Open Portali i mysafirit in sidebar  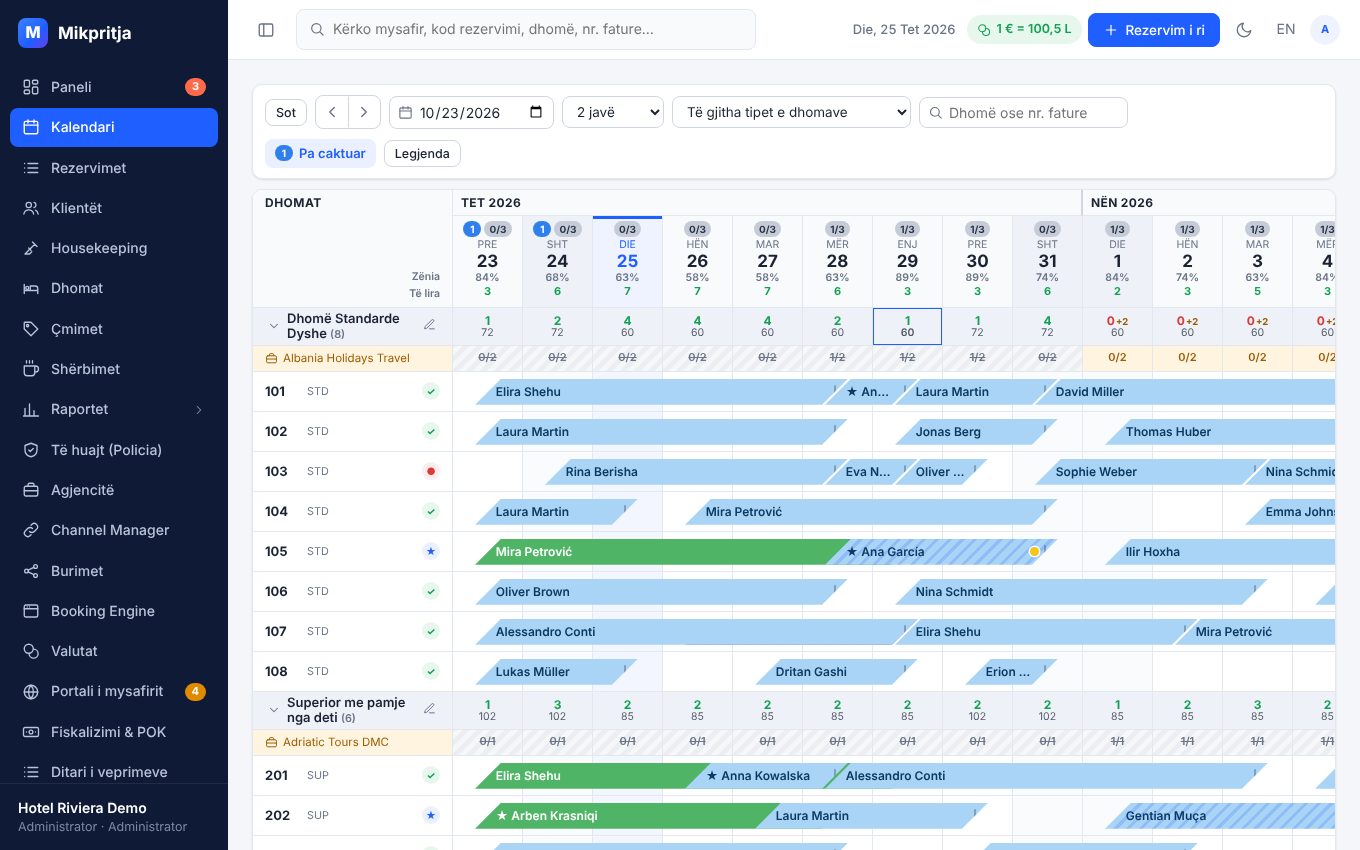coord(114,691)
